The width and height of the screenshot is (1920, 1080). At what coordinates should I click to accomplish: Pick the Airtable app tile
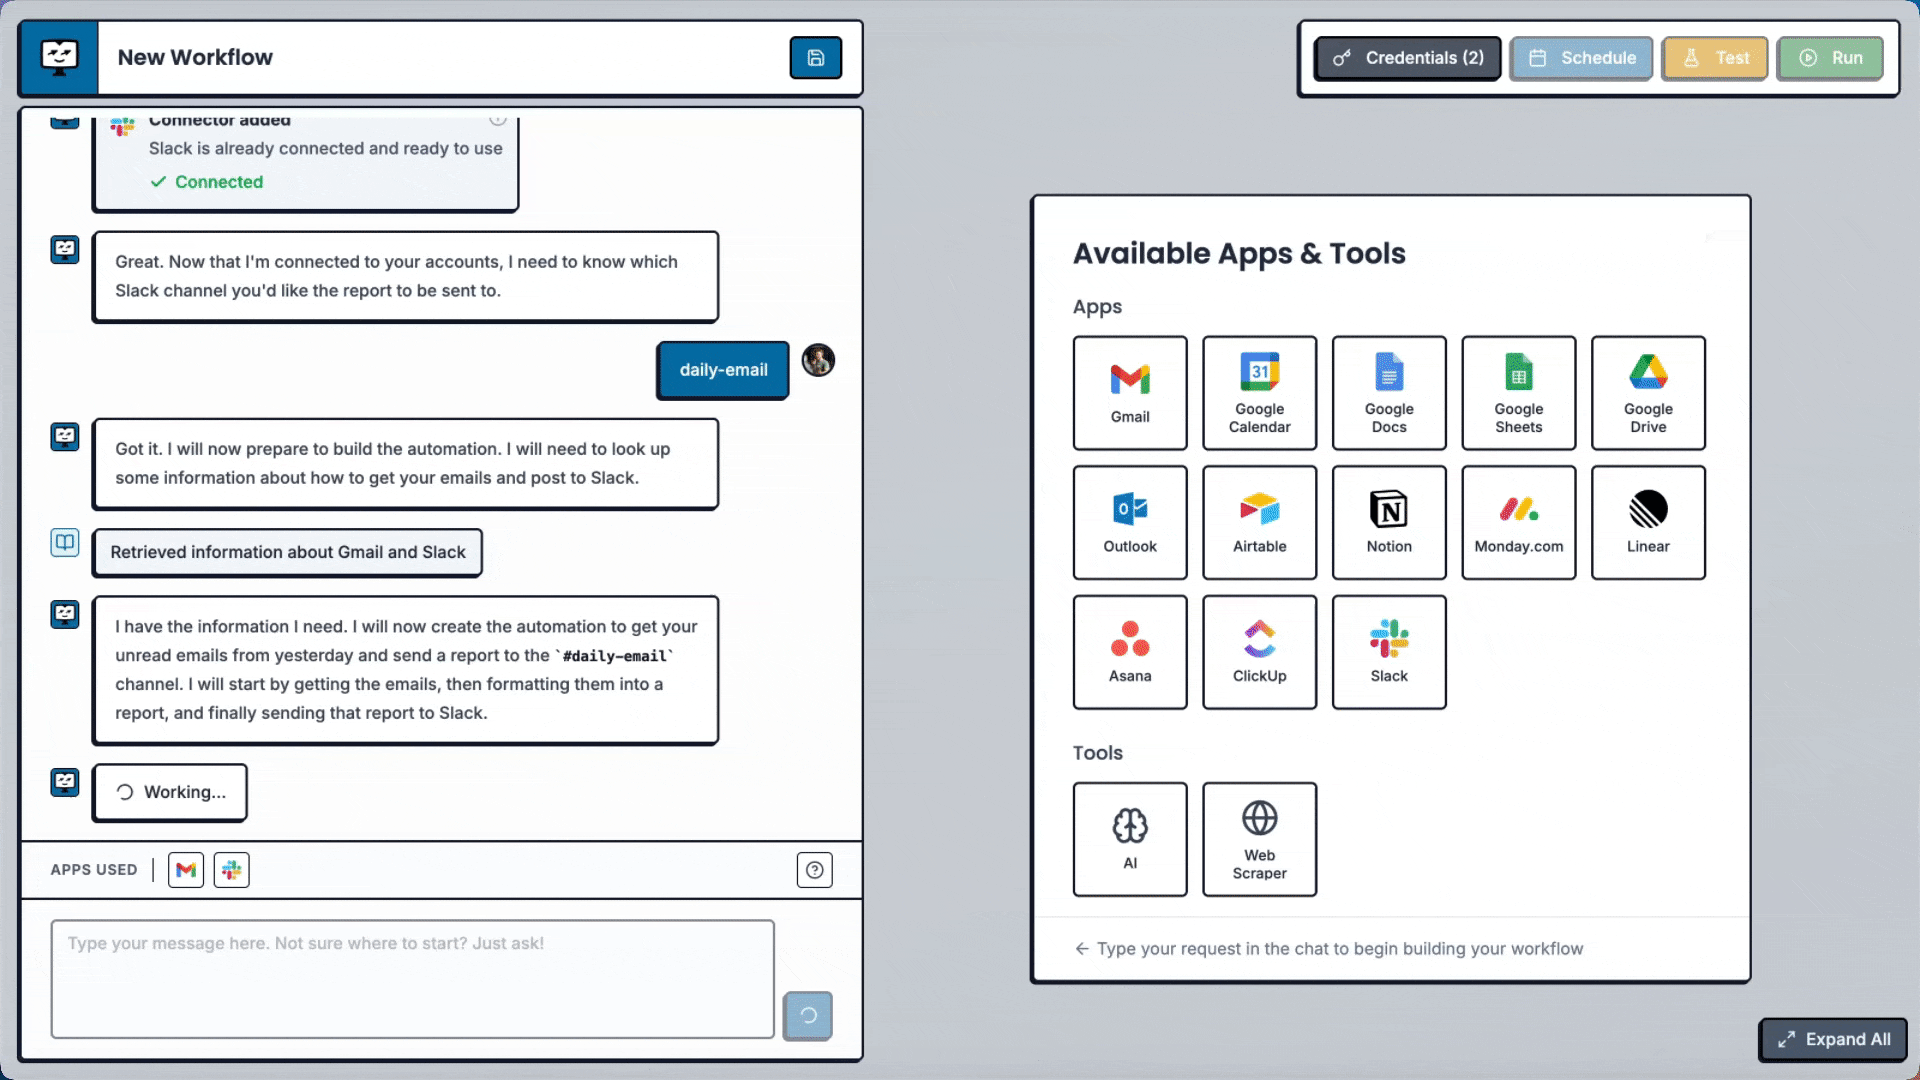coord(1259,522)
